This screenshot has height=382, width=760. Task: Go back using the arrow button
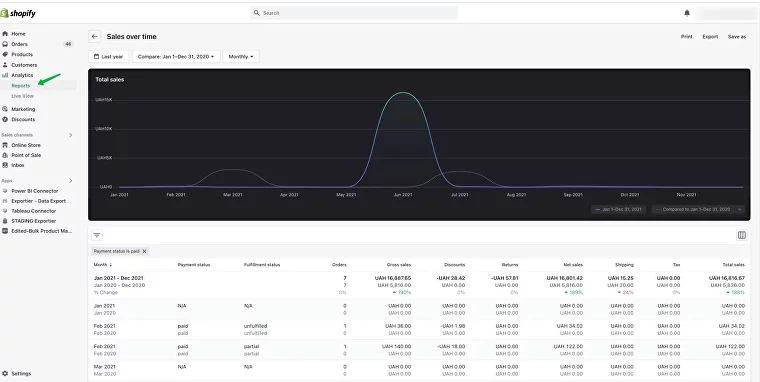click(95, 36)
